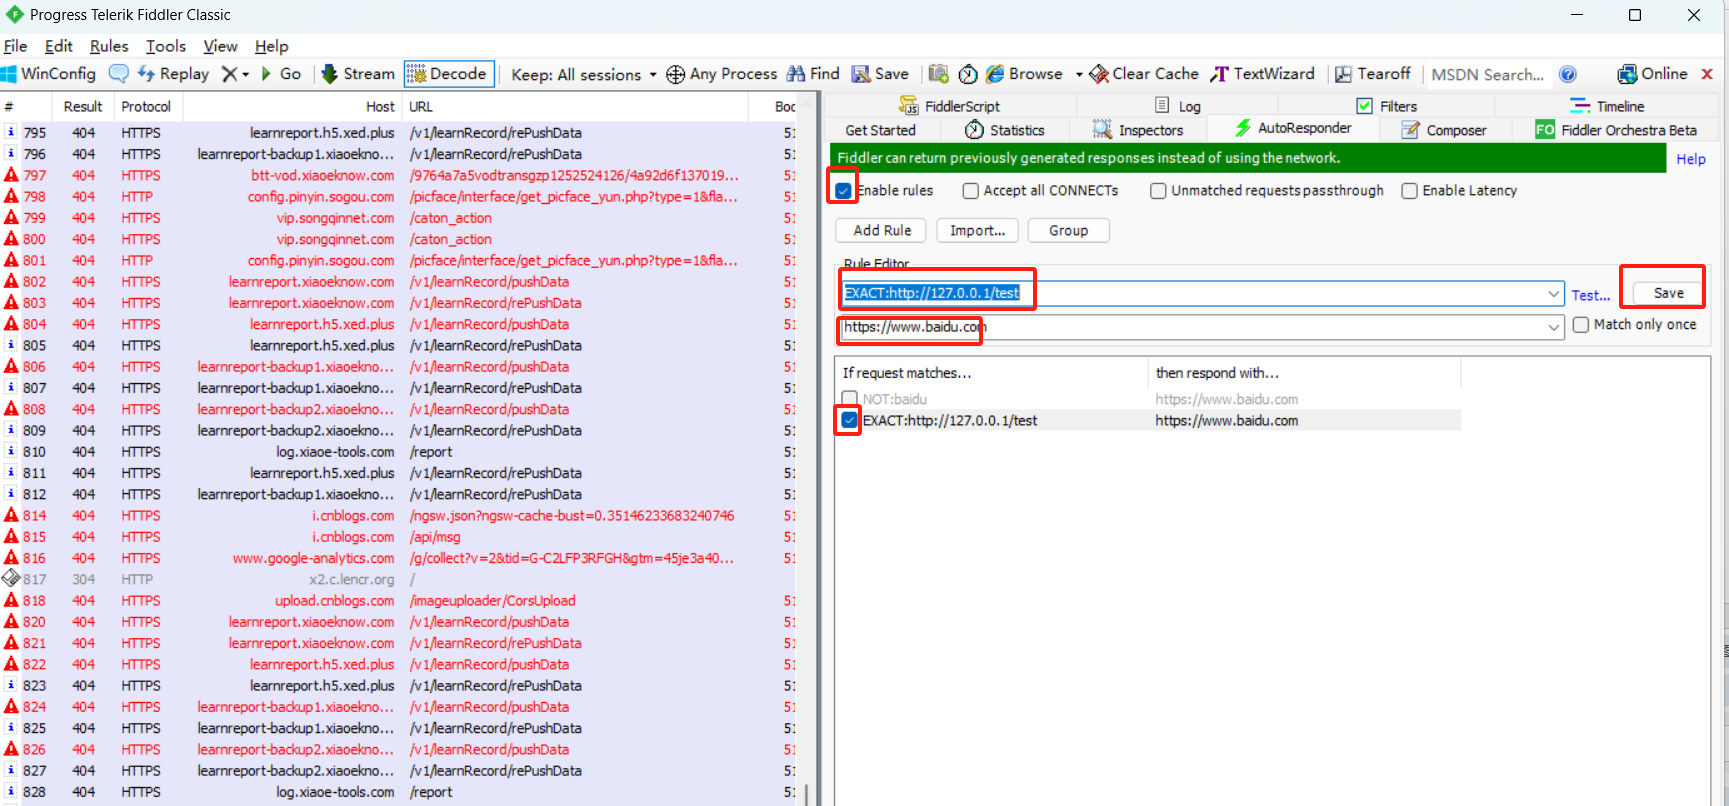Image resolution: width=1729 pixels, height=806 pixels.
Task: Click the Test... link
Action: click(1590, 295)
